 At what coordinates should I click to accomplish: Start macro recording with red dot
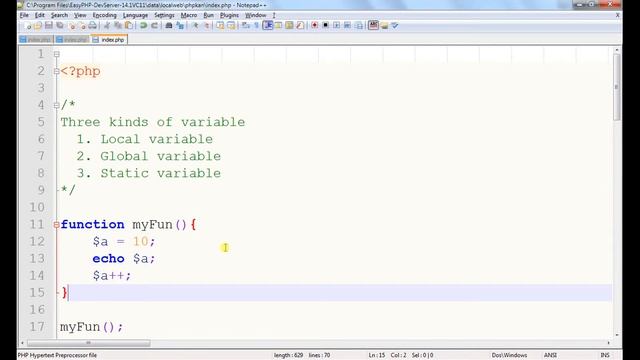(x=314, y=26)
